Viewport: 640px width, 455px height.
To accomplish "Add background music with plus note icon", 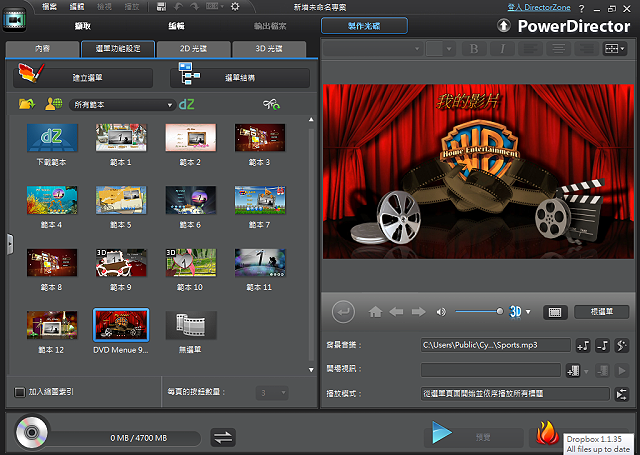I will pyautogui.click(x=583, y=346).
